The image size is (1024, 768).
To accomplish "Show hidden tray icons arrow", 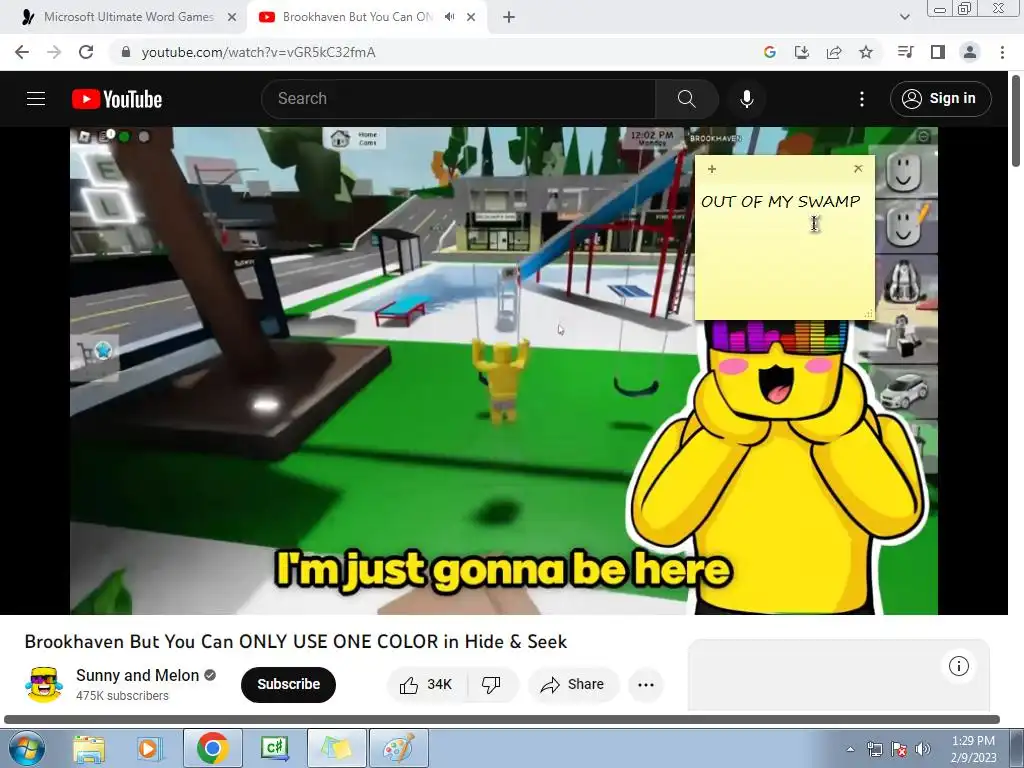I will (x=850, y=749).
